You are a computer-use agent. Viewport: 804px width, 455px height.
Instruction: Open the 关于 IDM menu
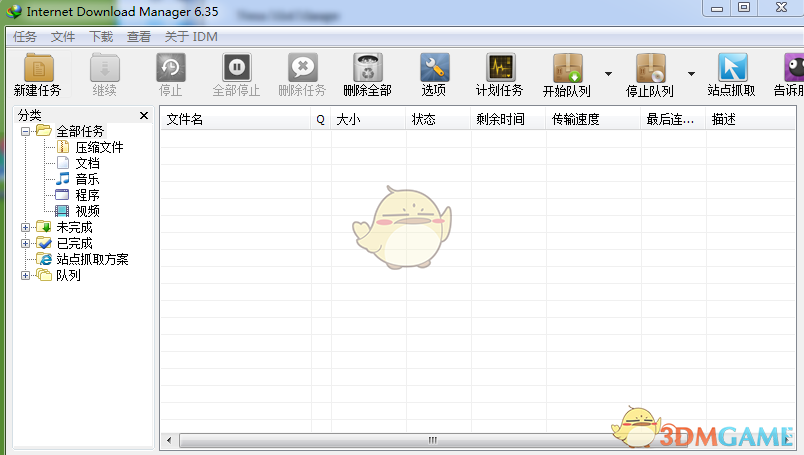tap(191, 37)
